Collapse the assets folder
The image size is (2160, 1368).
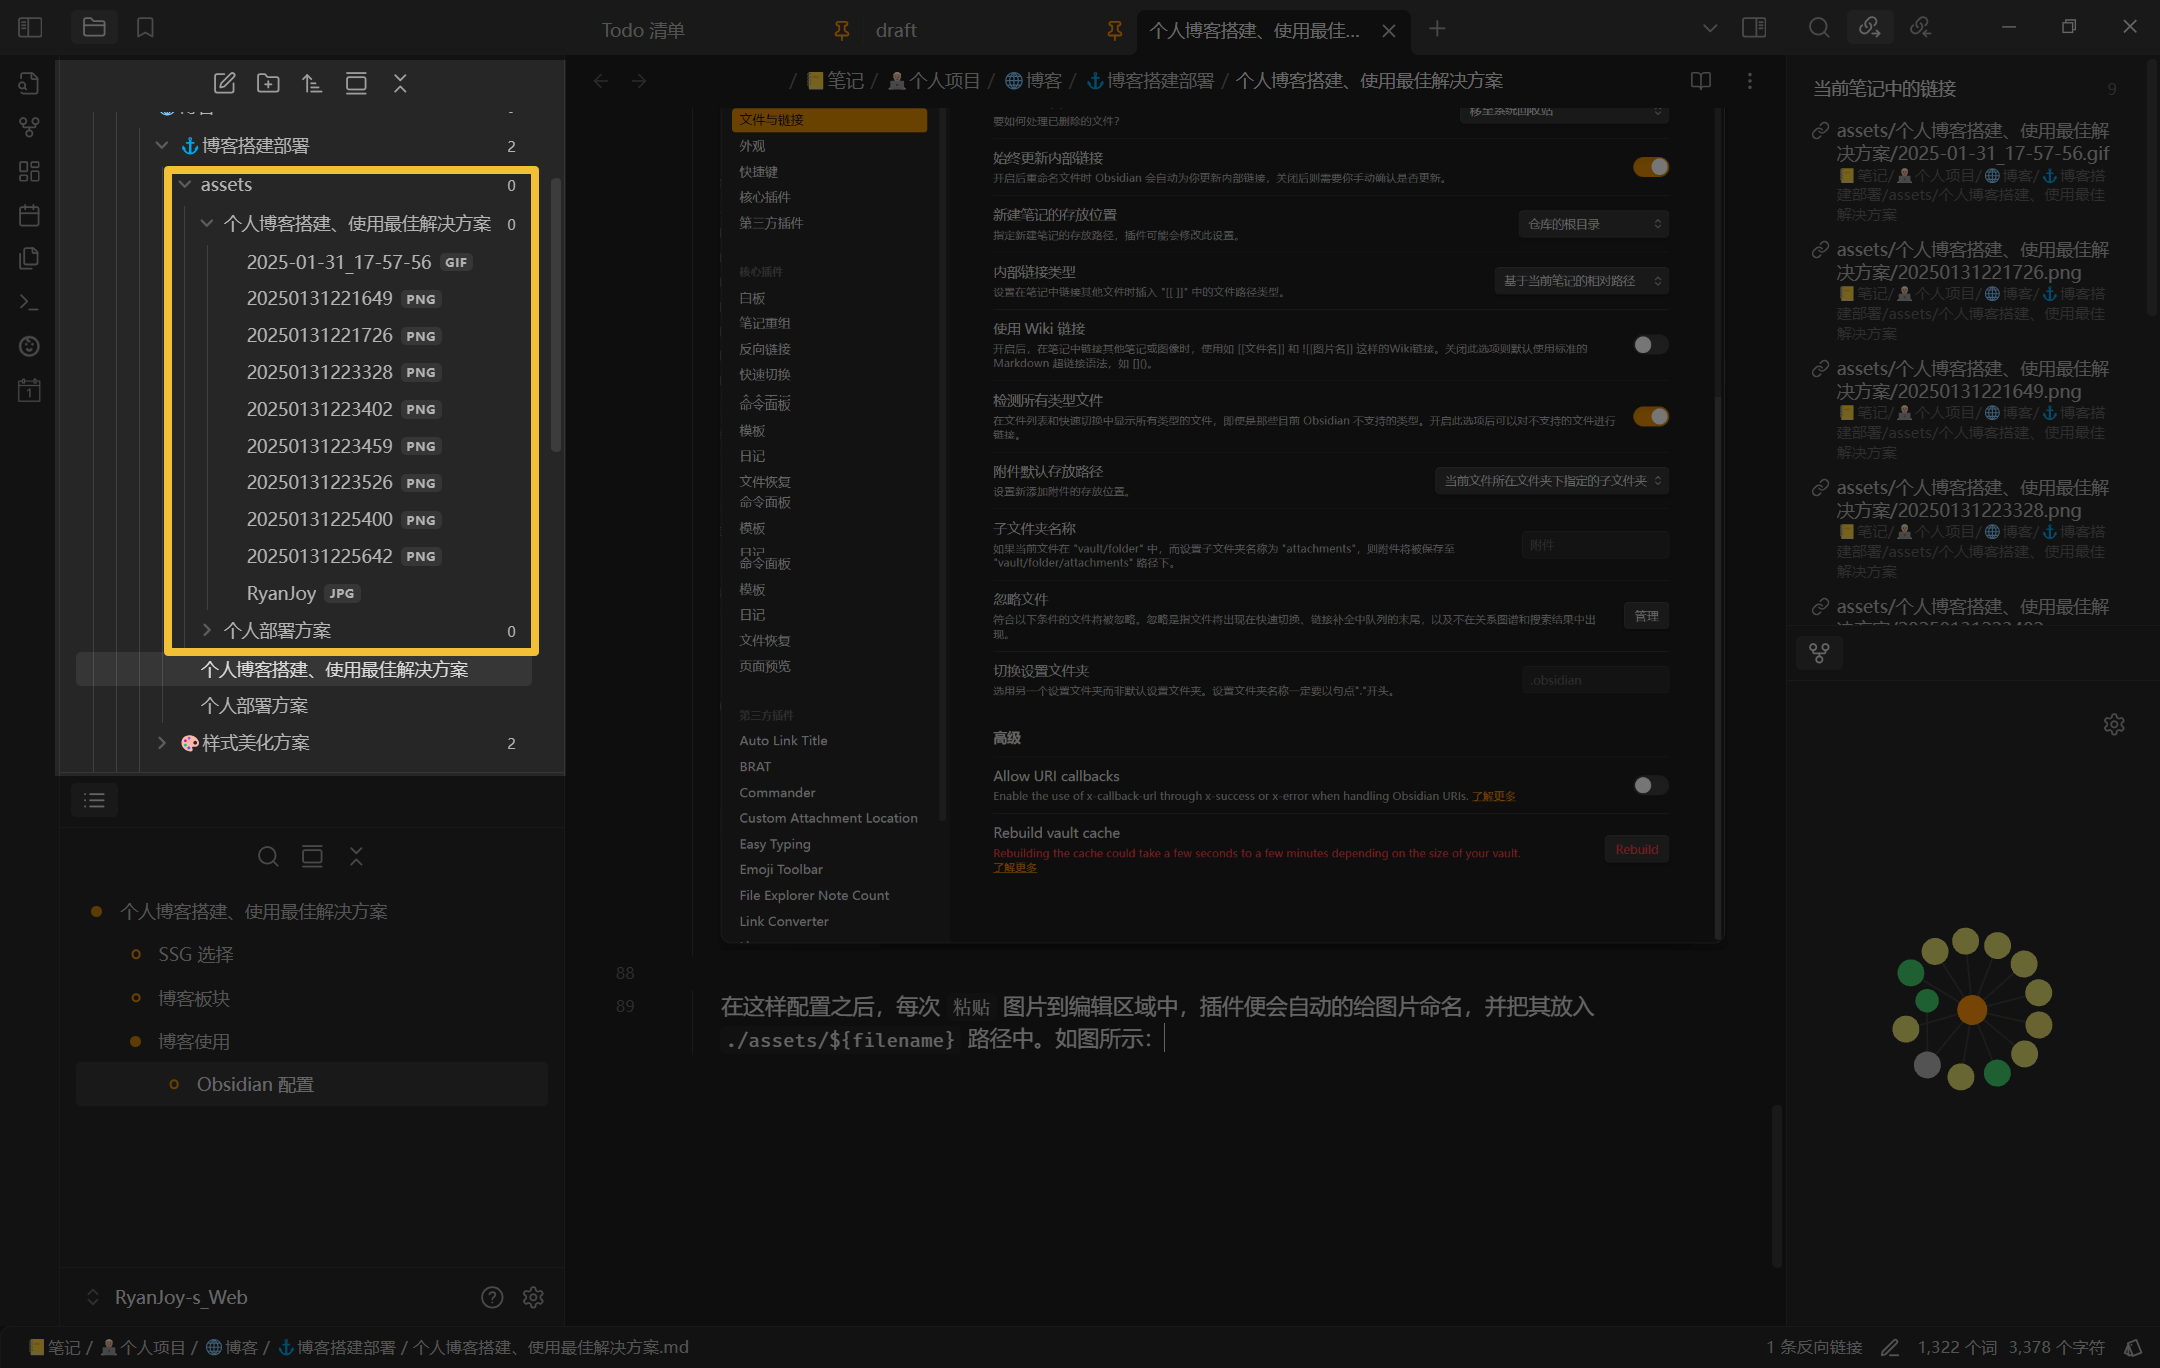coord(185,185)
